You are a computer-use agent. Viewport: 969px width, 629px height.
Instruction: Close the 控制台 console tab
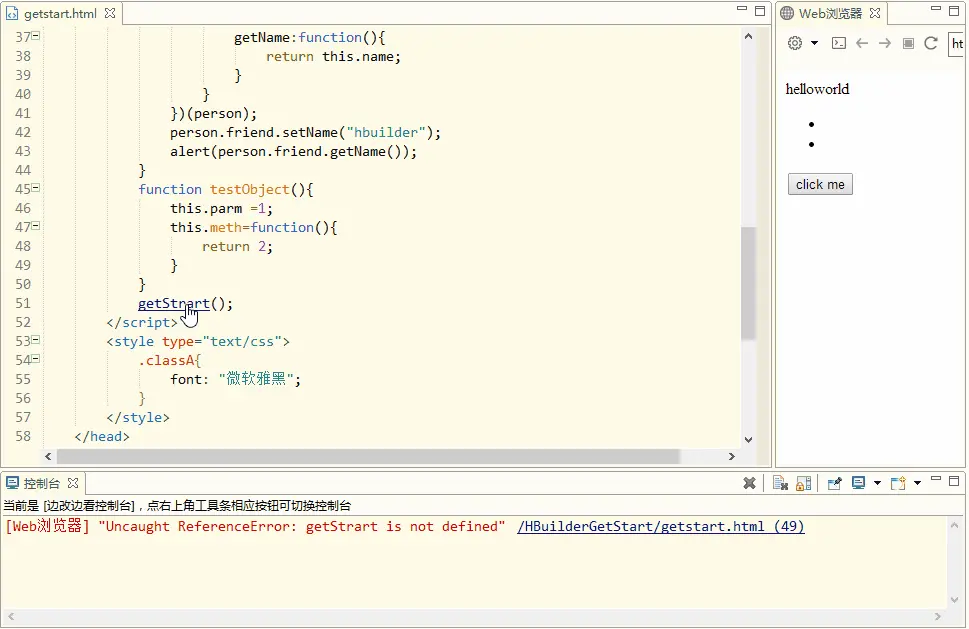(x=73, y=483)
